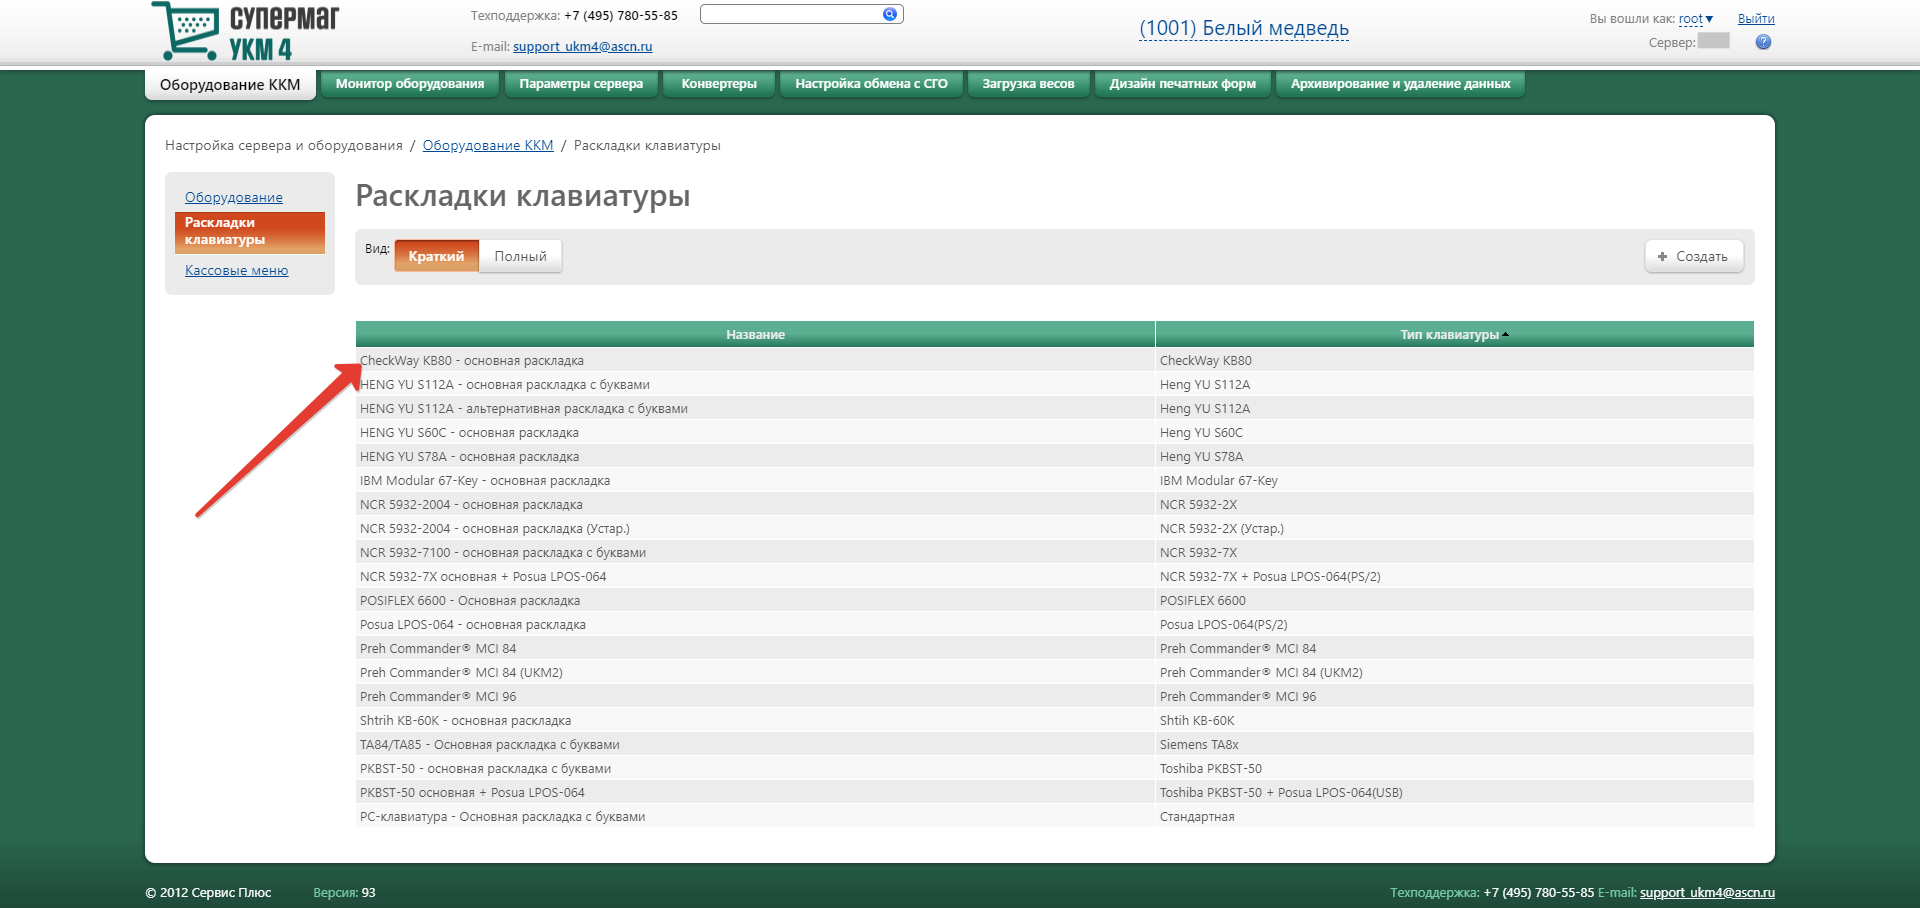This screenshot has width=1920, height=908.
Task: Open the Монитор оборудования tab
Action: (410, 84)
